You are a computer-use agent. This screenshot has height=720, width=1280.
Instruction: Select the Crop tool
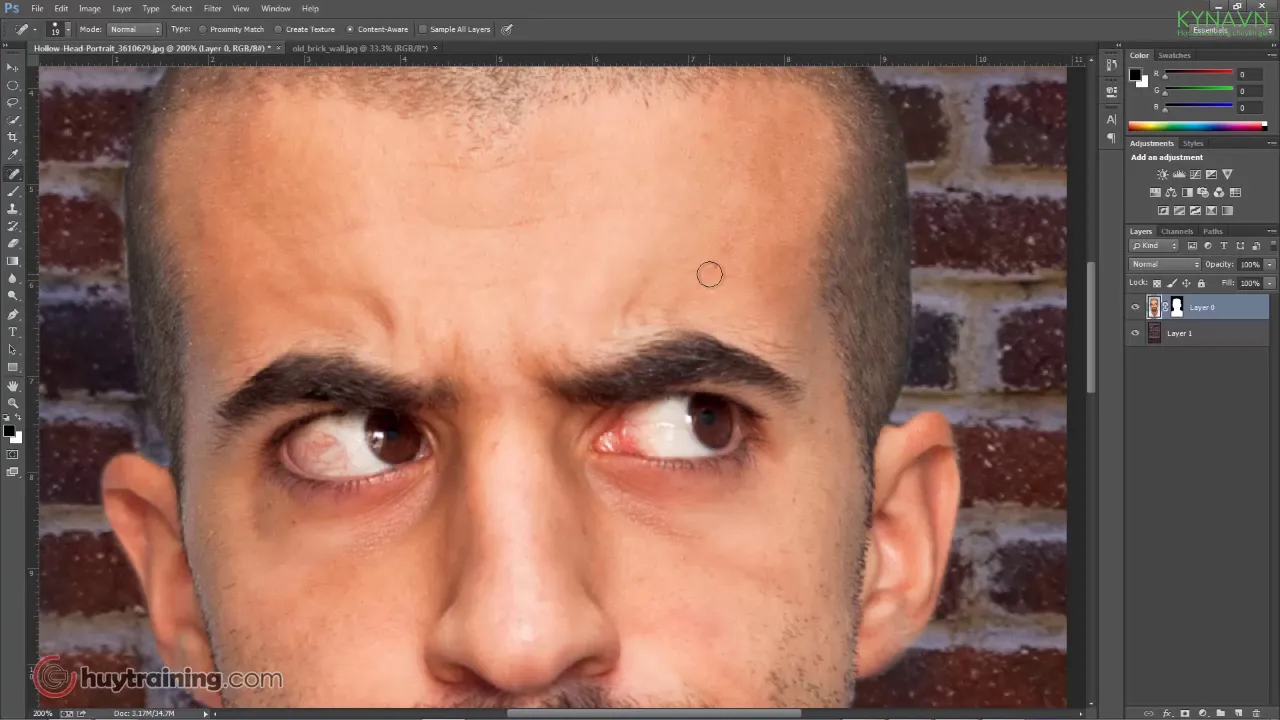(x=13, y=137)
